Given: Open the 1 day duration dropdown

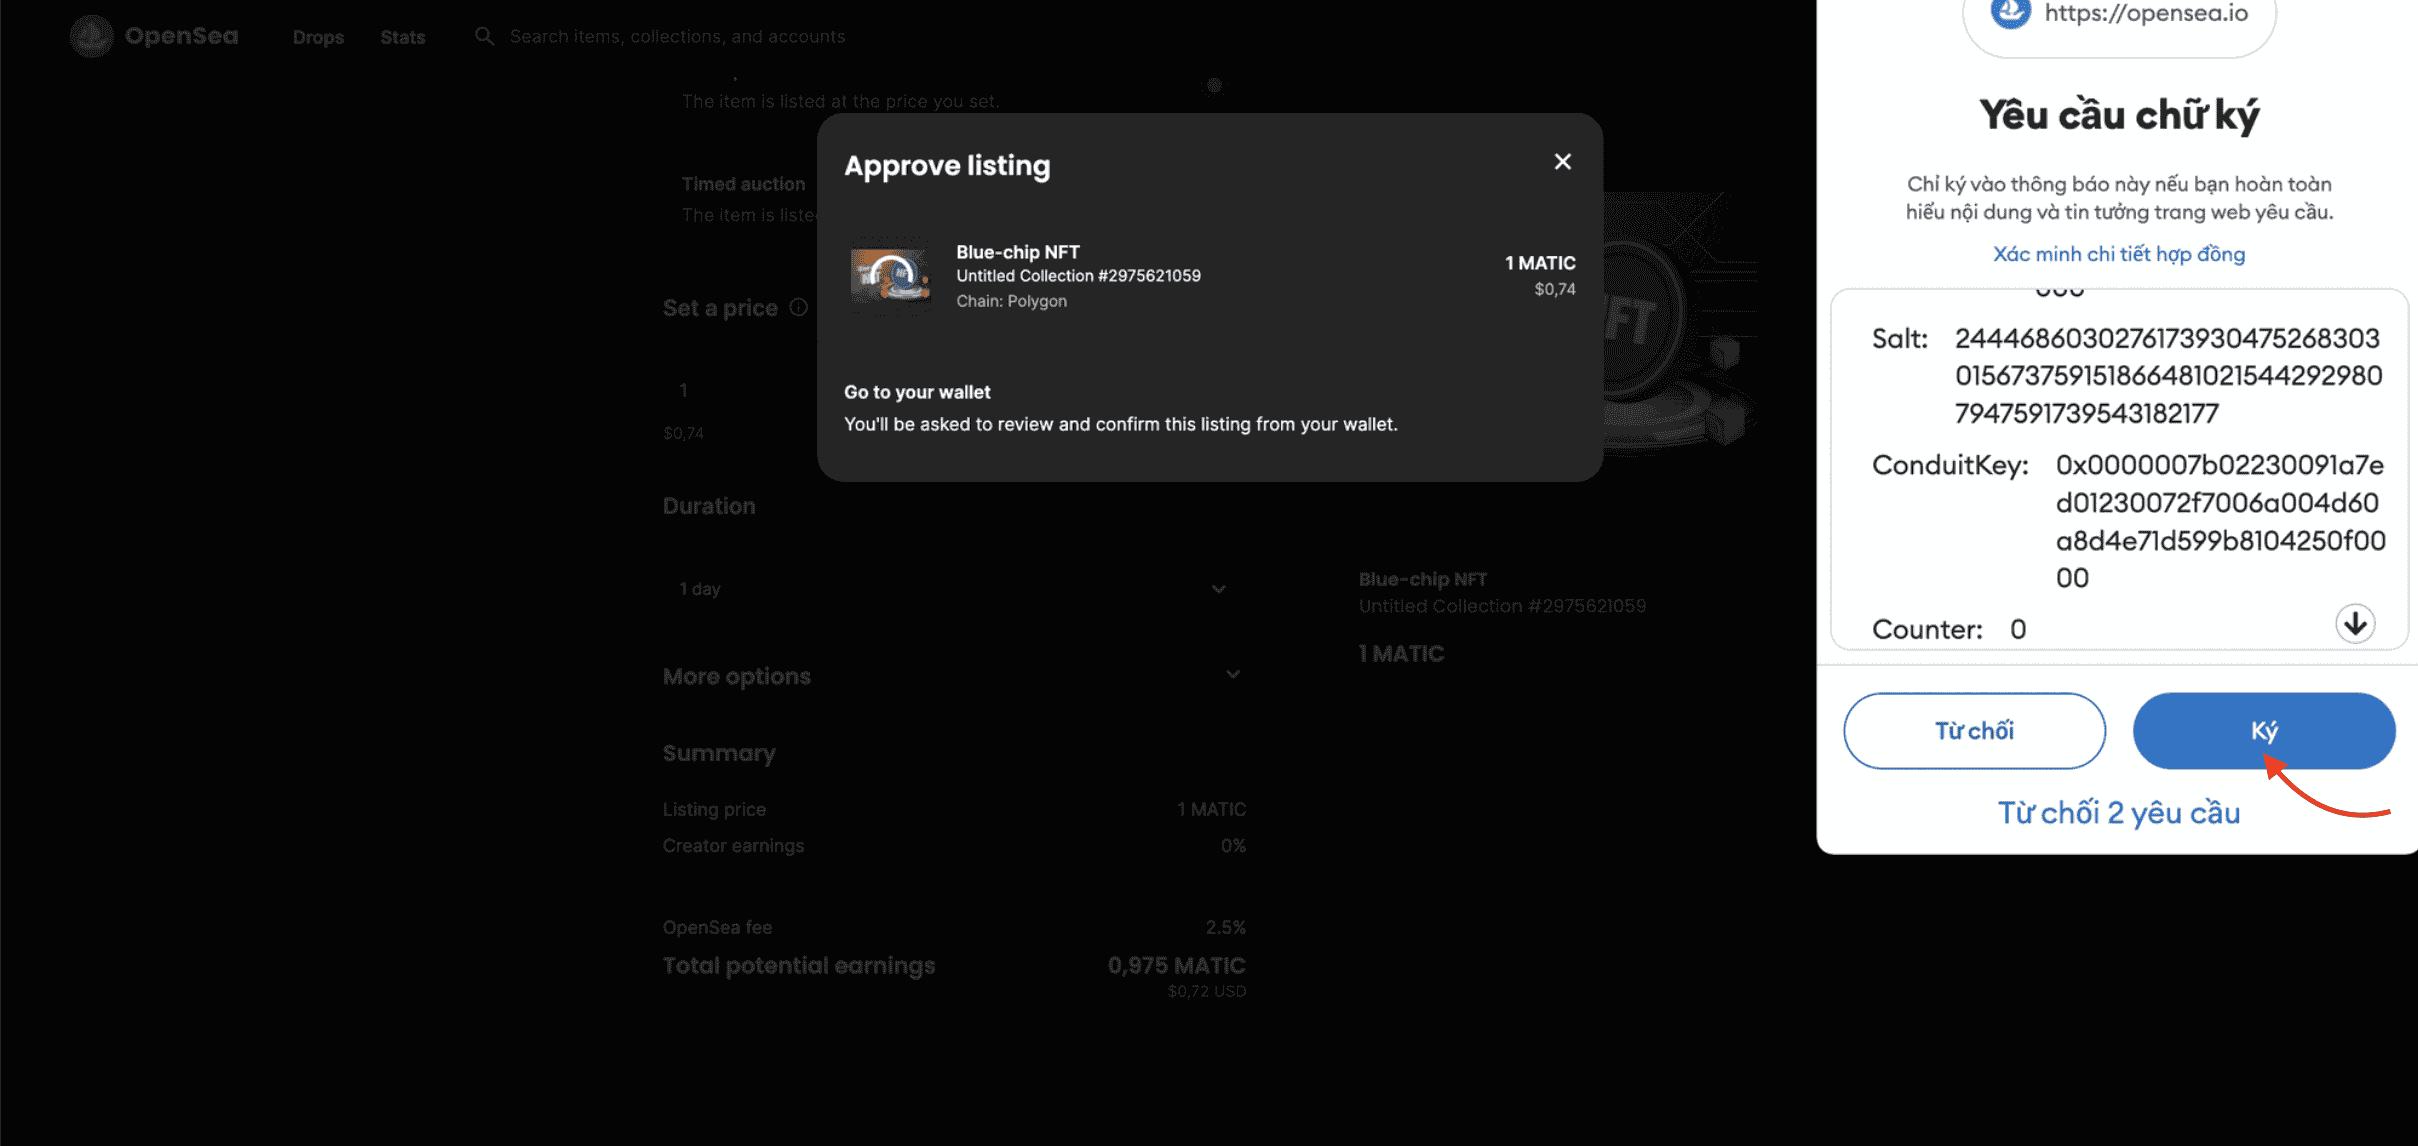Looking at the screenshot, I should pos(950,589).
